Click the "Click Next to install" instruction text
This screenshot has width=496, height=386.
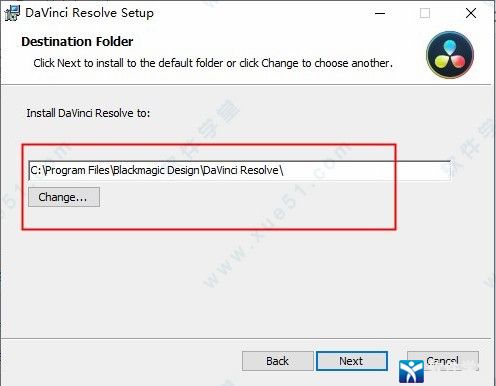point(213,63)
